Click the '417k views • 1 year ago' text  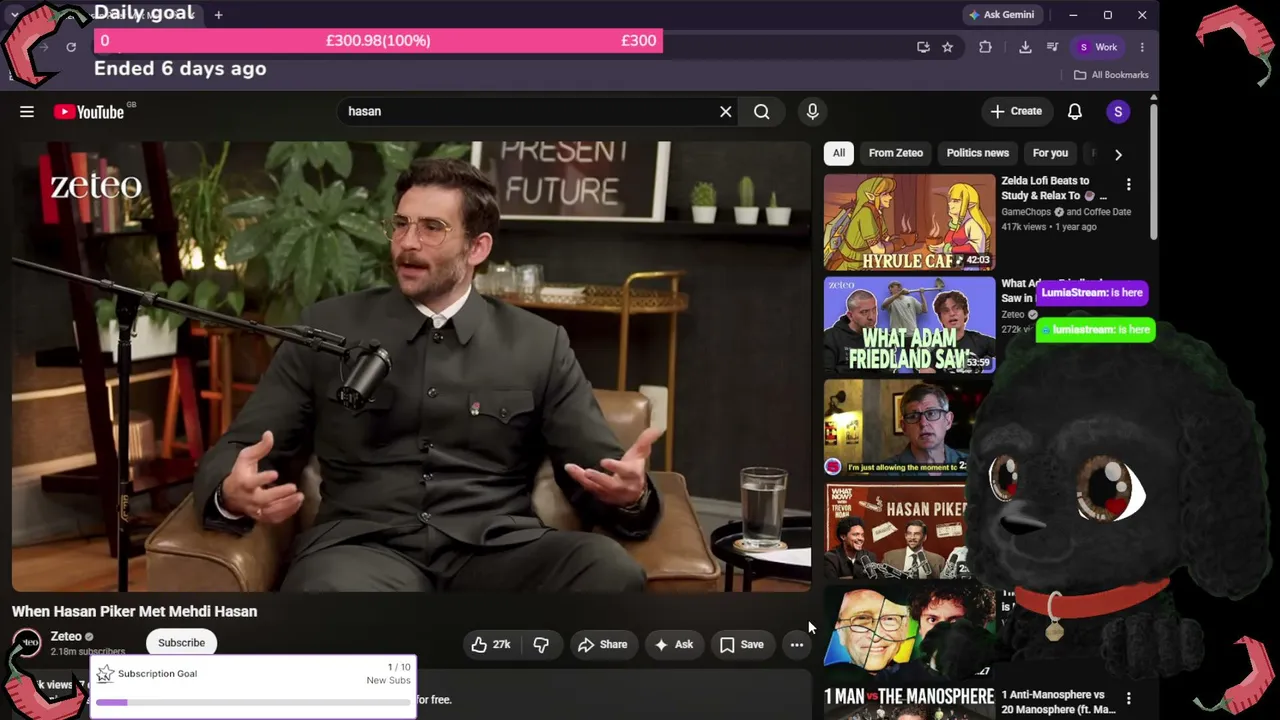coord(1049,227)
